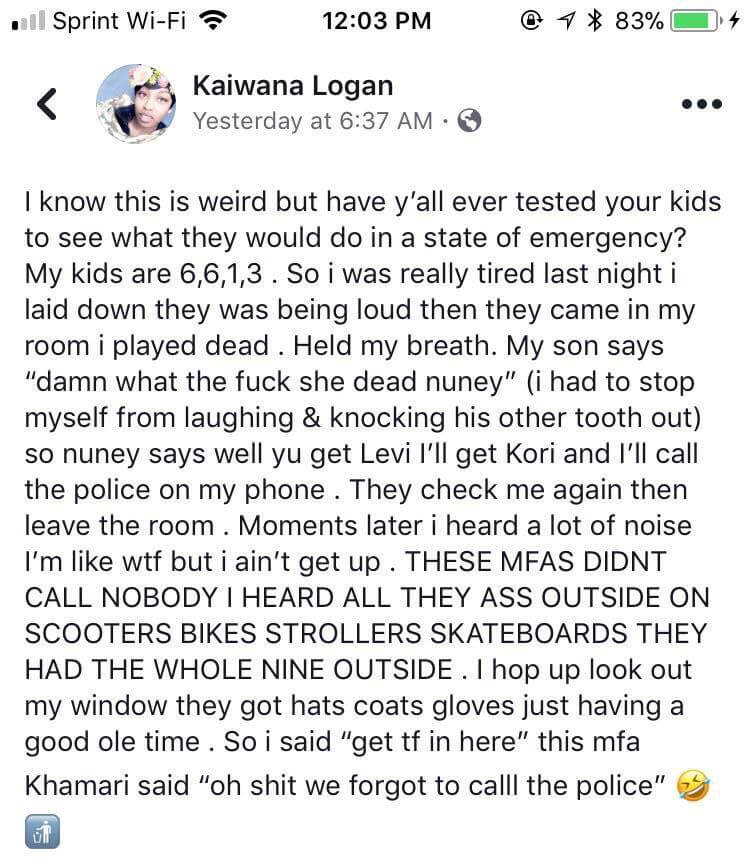Tap the 83% battery percentage

(x=640, y=19)
